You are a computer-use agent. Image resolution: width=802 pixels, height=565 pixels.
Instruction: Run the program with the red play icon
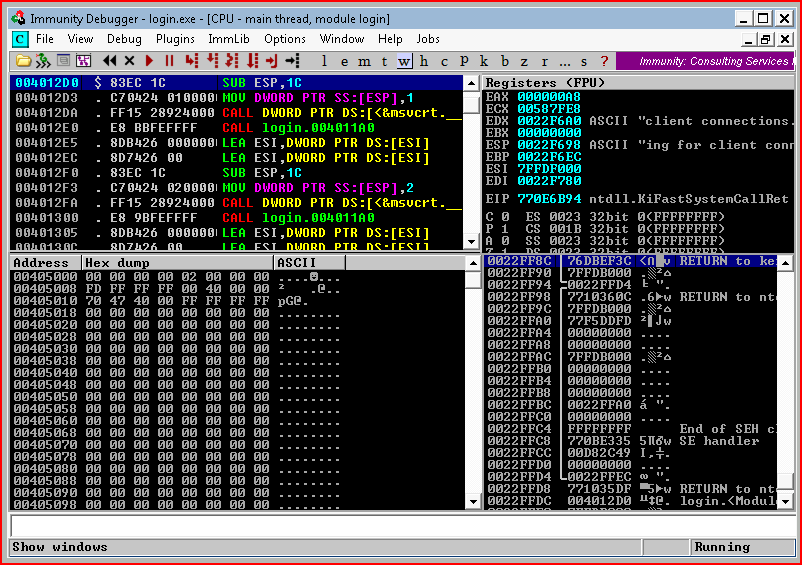pos(149,61)
